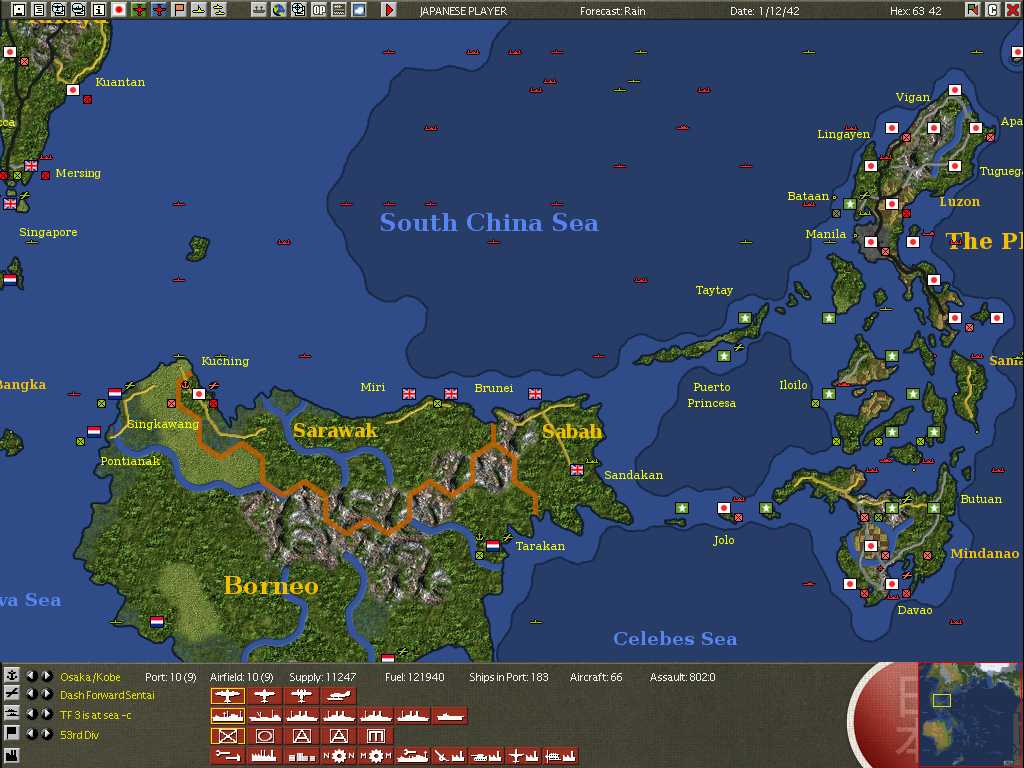Click the Dutch flag at Tarakan
The image size is (1024, 768).
(493, 545)
